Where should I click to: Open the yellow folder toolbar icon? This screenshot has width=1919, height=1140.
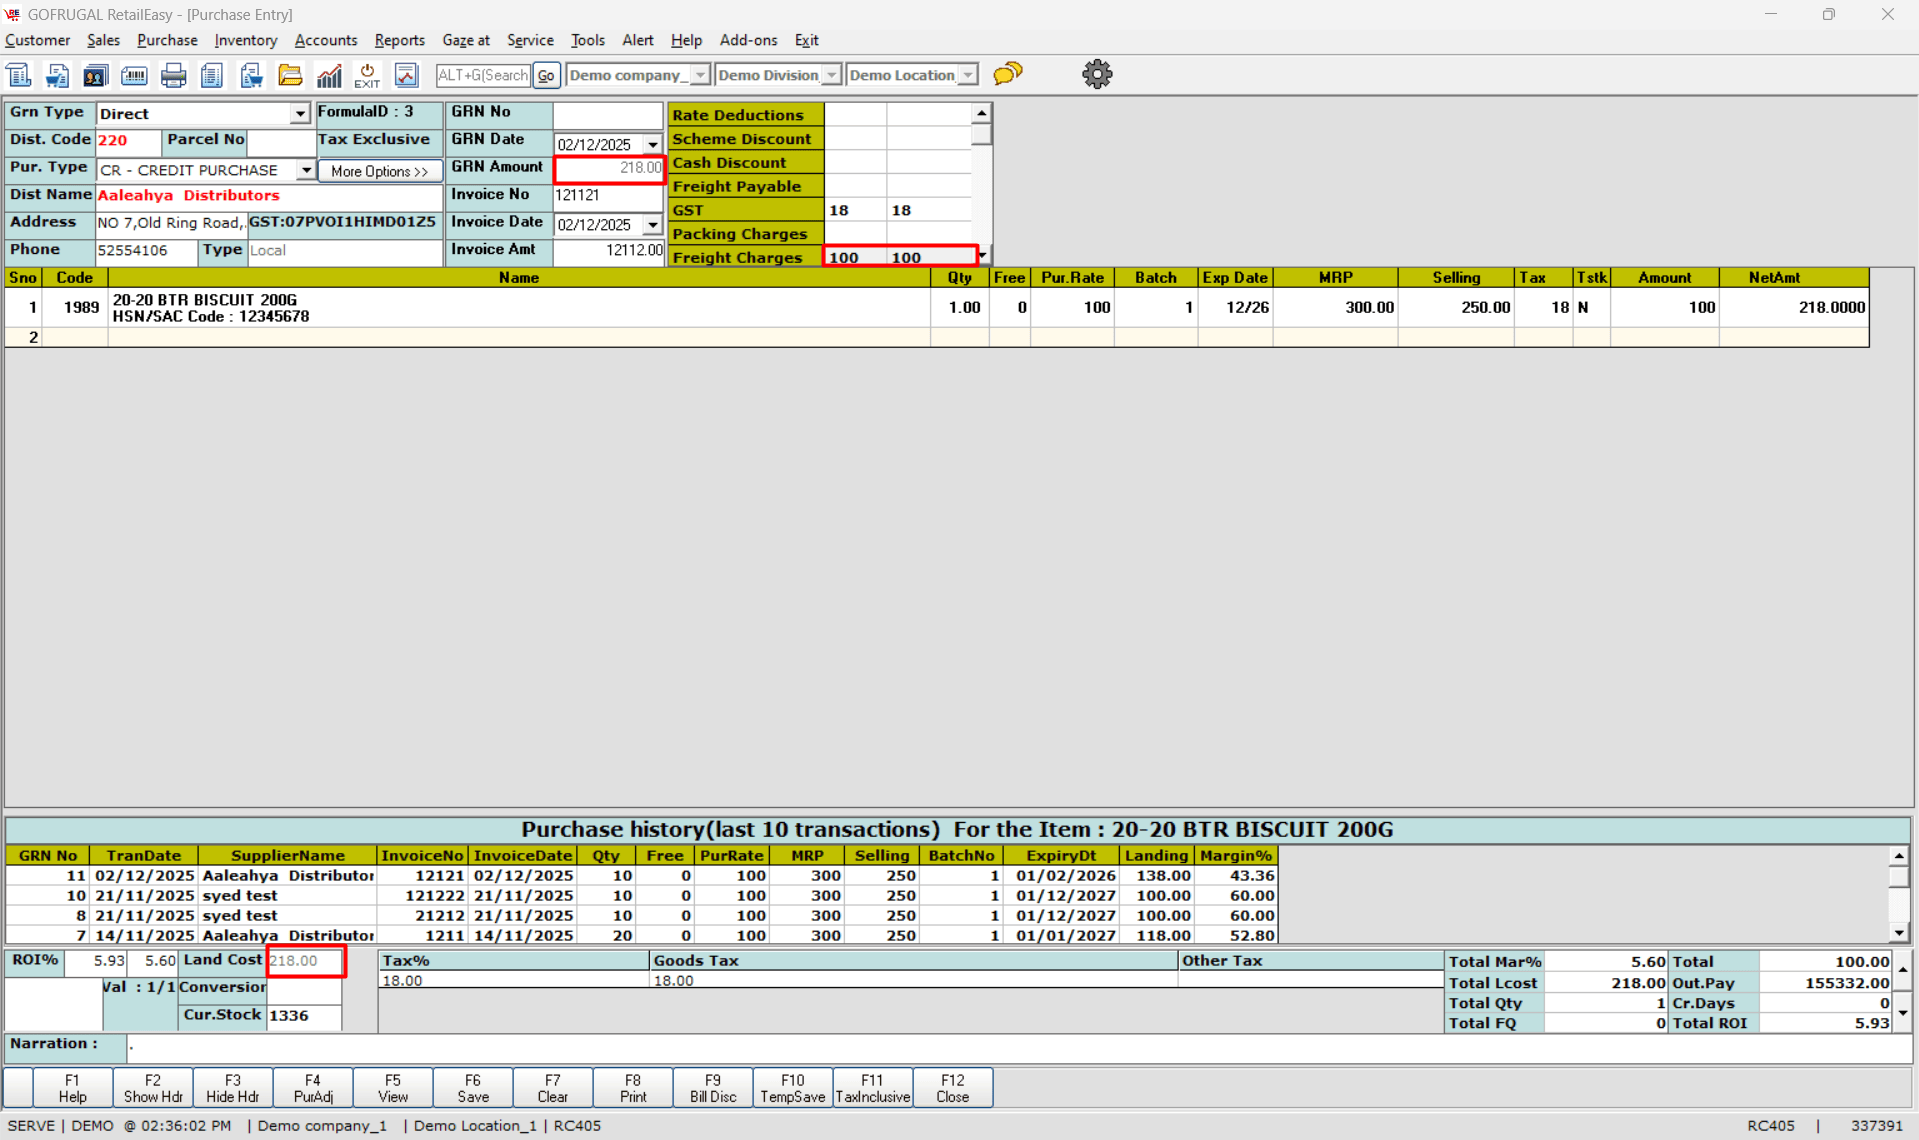pos(290,75)
